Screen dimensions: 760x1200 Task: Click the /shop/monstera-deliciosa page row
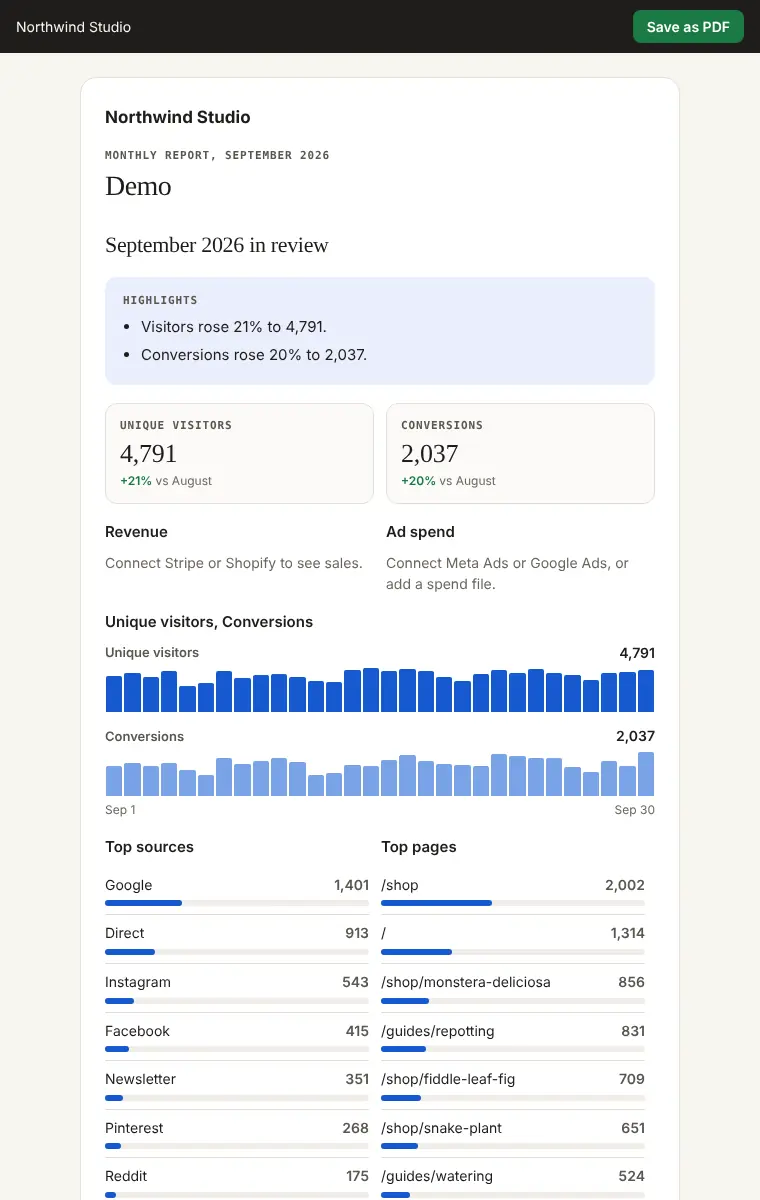tap(513, 988)
